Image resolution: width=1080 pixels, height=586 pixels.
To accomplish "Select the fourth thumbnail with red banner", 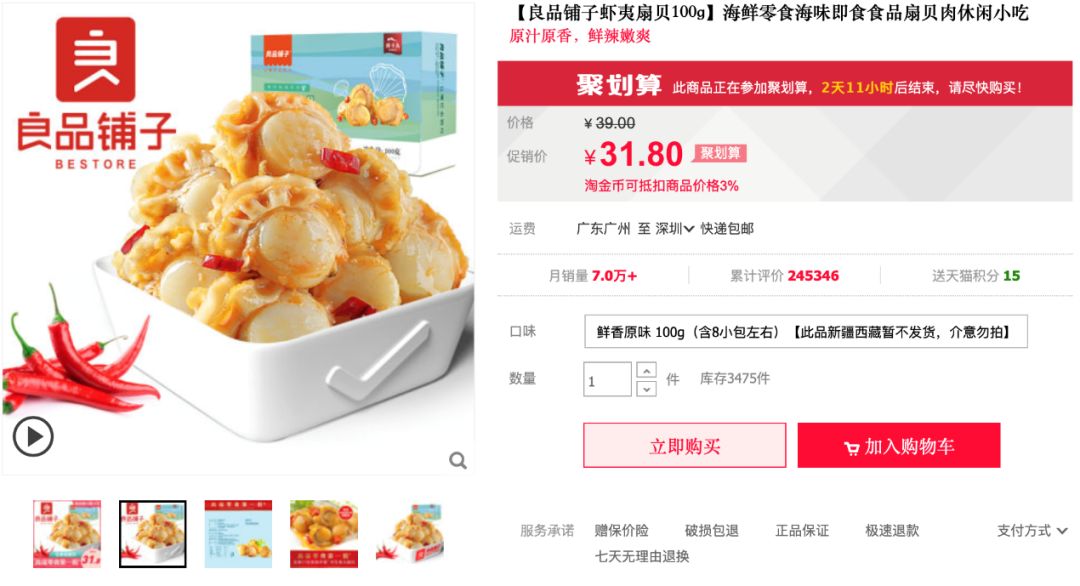I will [x=324, y=534].
